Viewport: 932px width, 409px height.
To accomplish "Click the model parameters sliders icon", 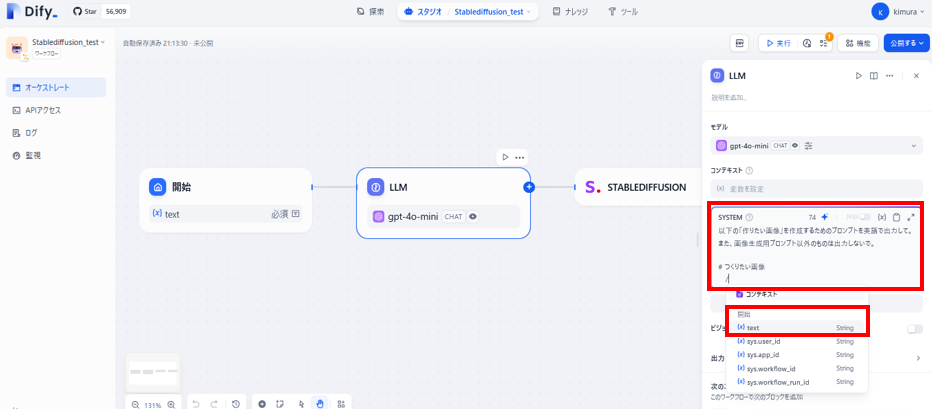I will (808, 146).
